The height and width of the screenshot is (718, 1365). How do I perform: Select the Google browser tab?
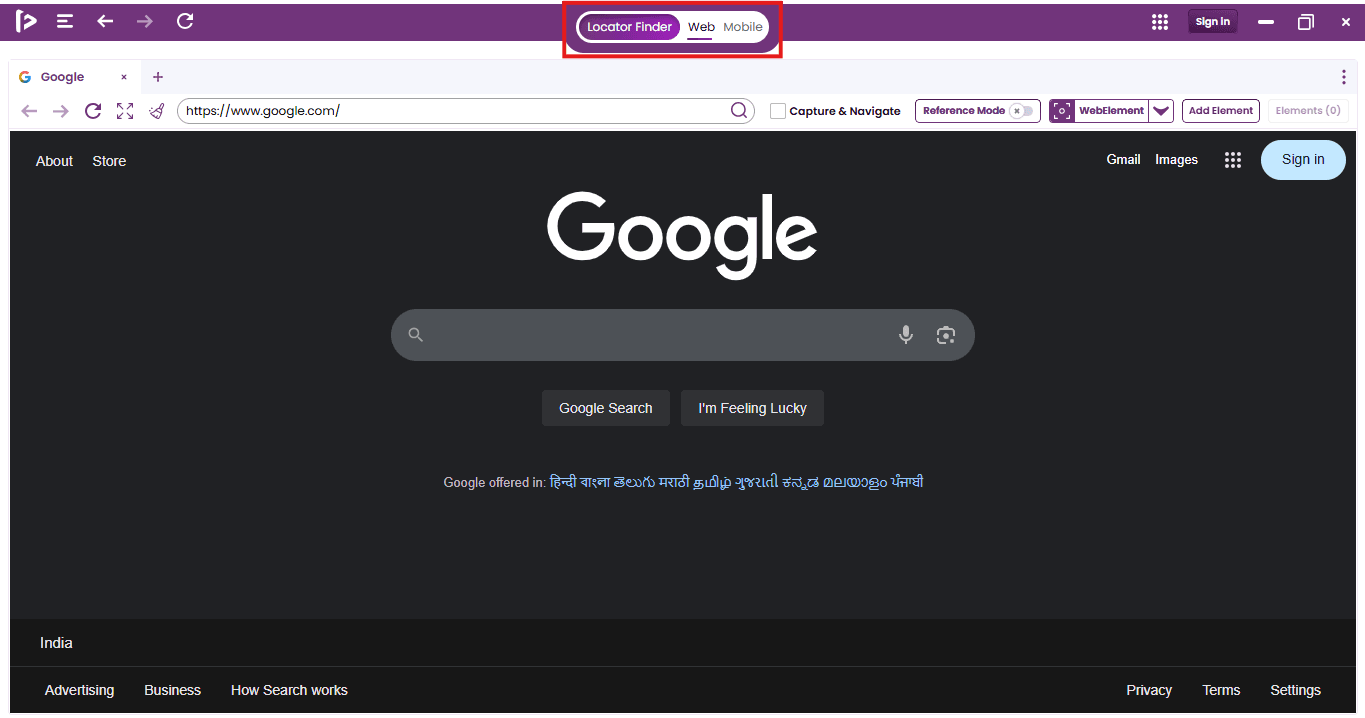[x=75, y=77]
